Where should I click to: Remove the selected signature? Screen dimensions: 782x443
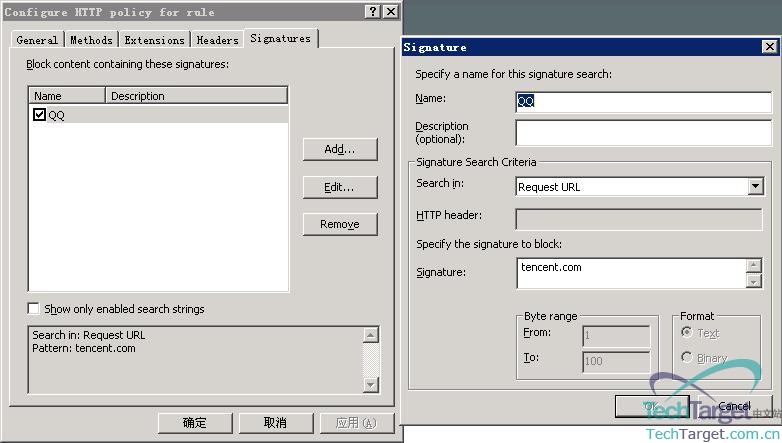[340, 224]
